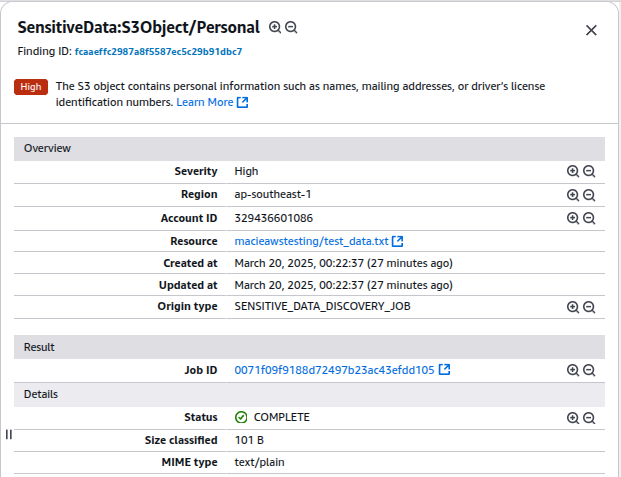Viewport: 621px width, 477px height.
Task: Exclude filter for Origin type row
Action: (x=589, y=307)
